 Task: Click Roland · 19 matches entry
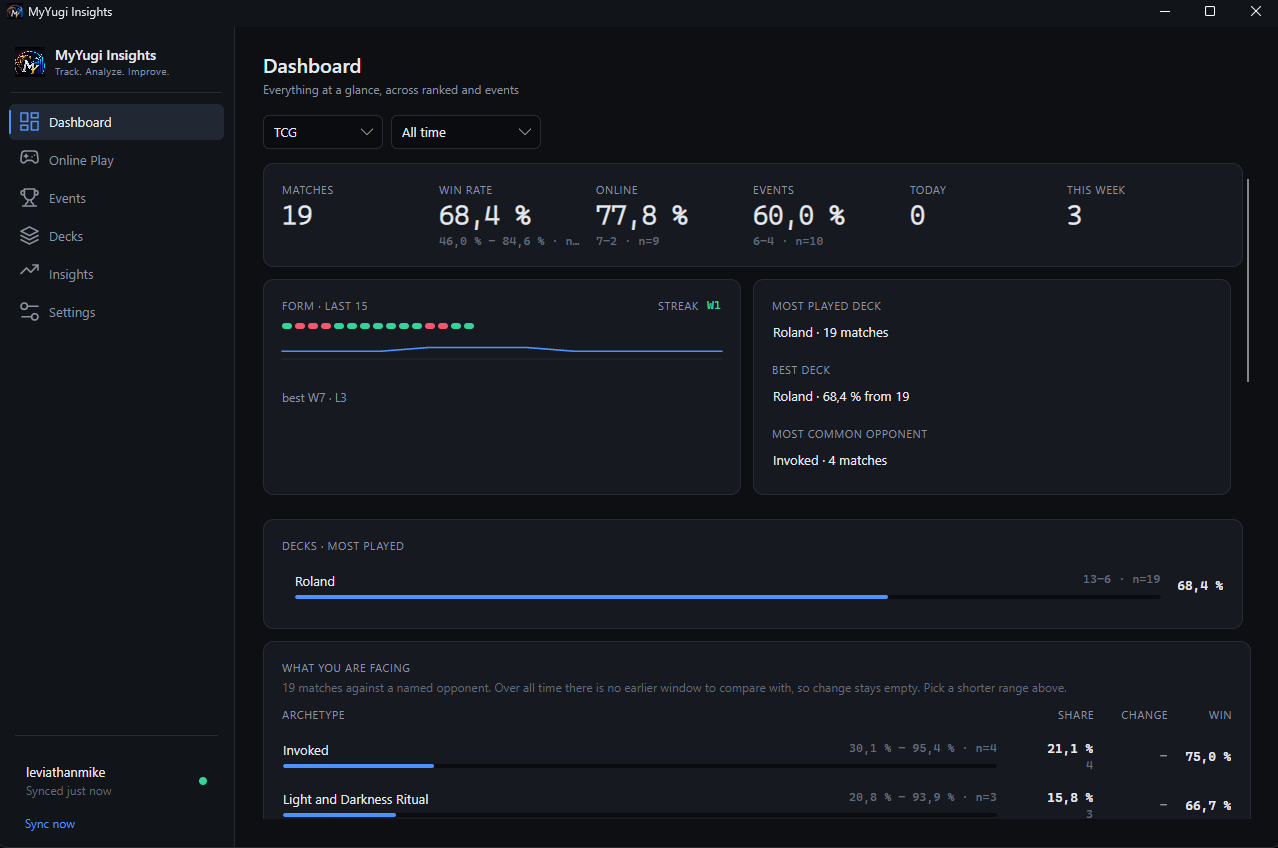[830, 332]
